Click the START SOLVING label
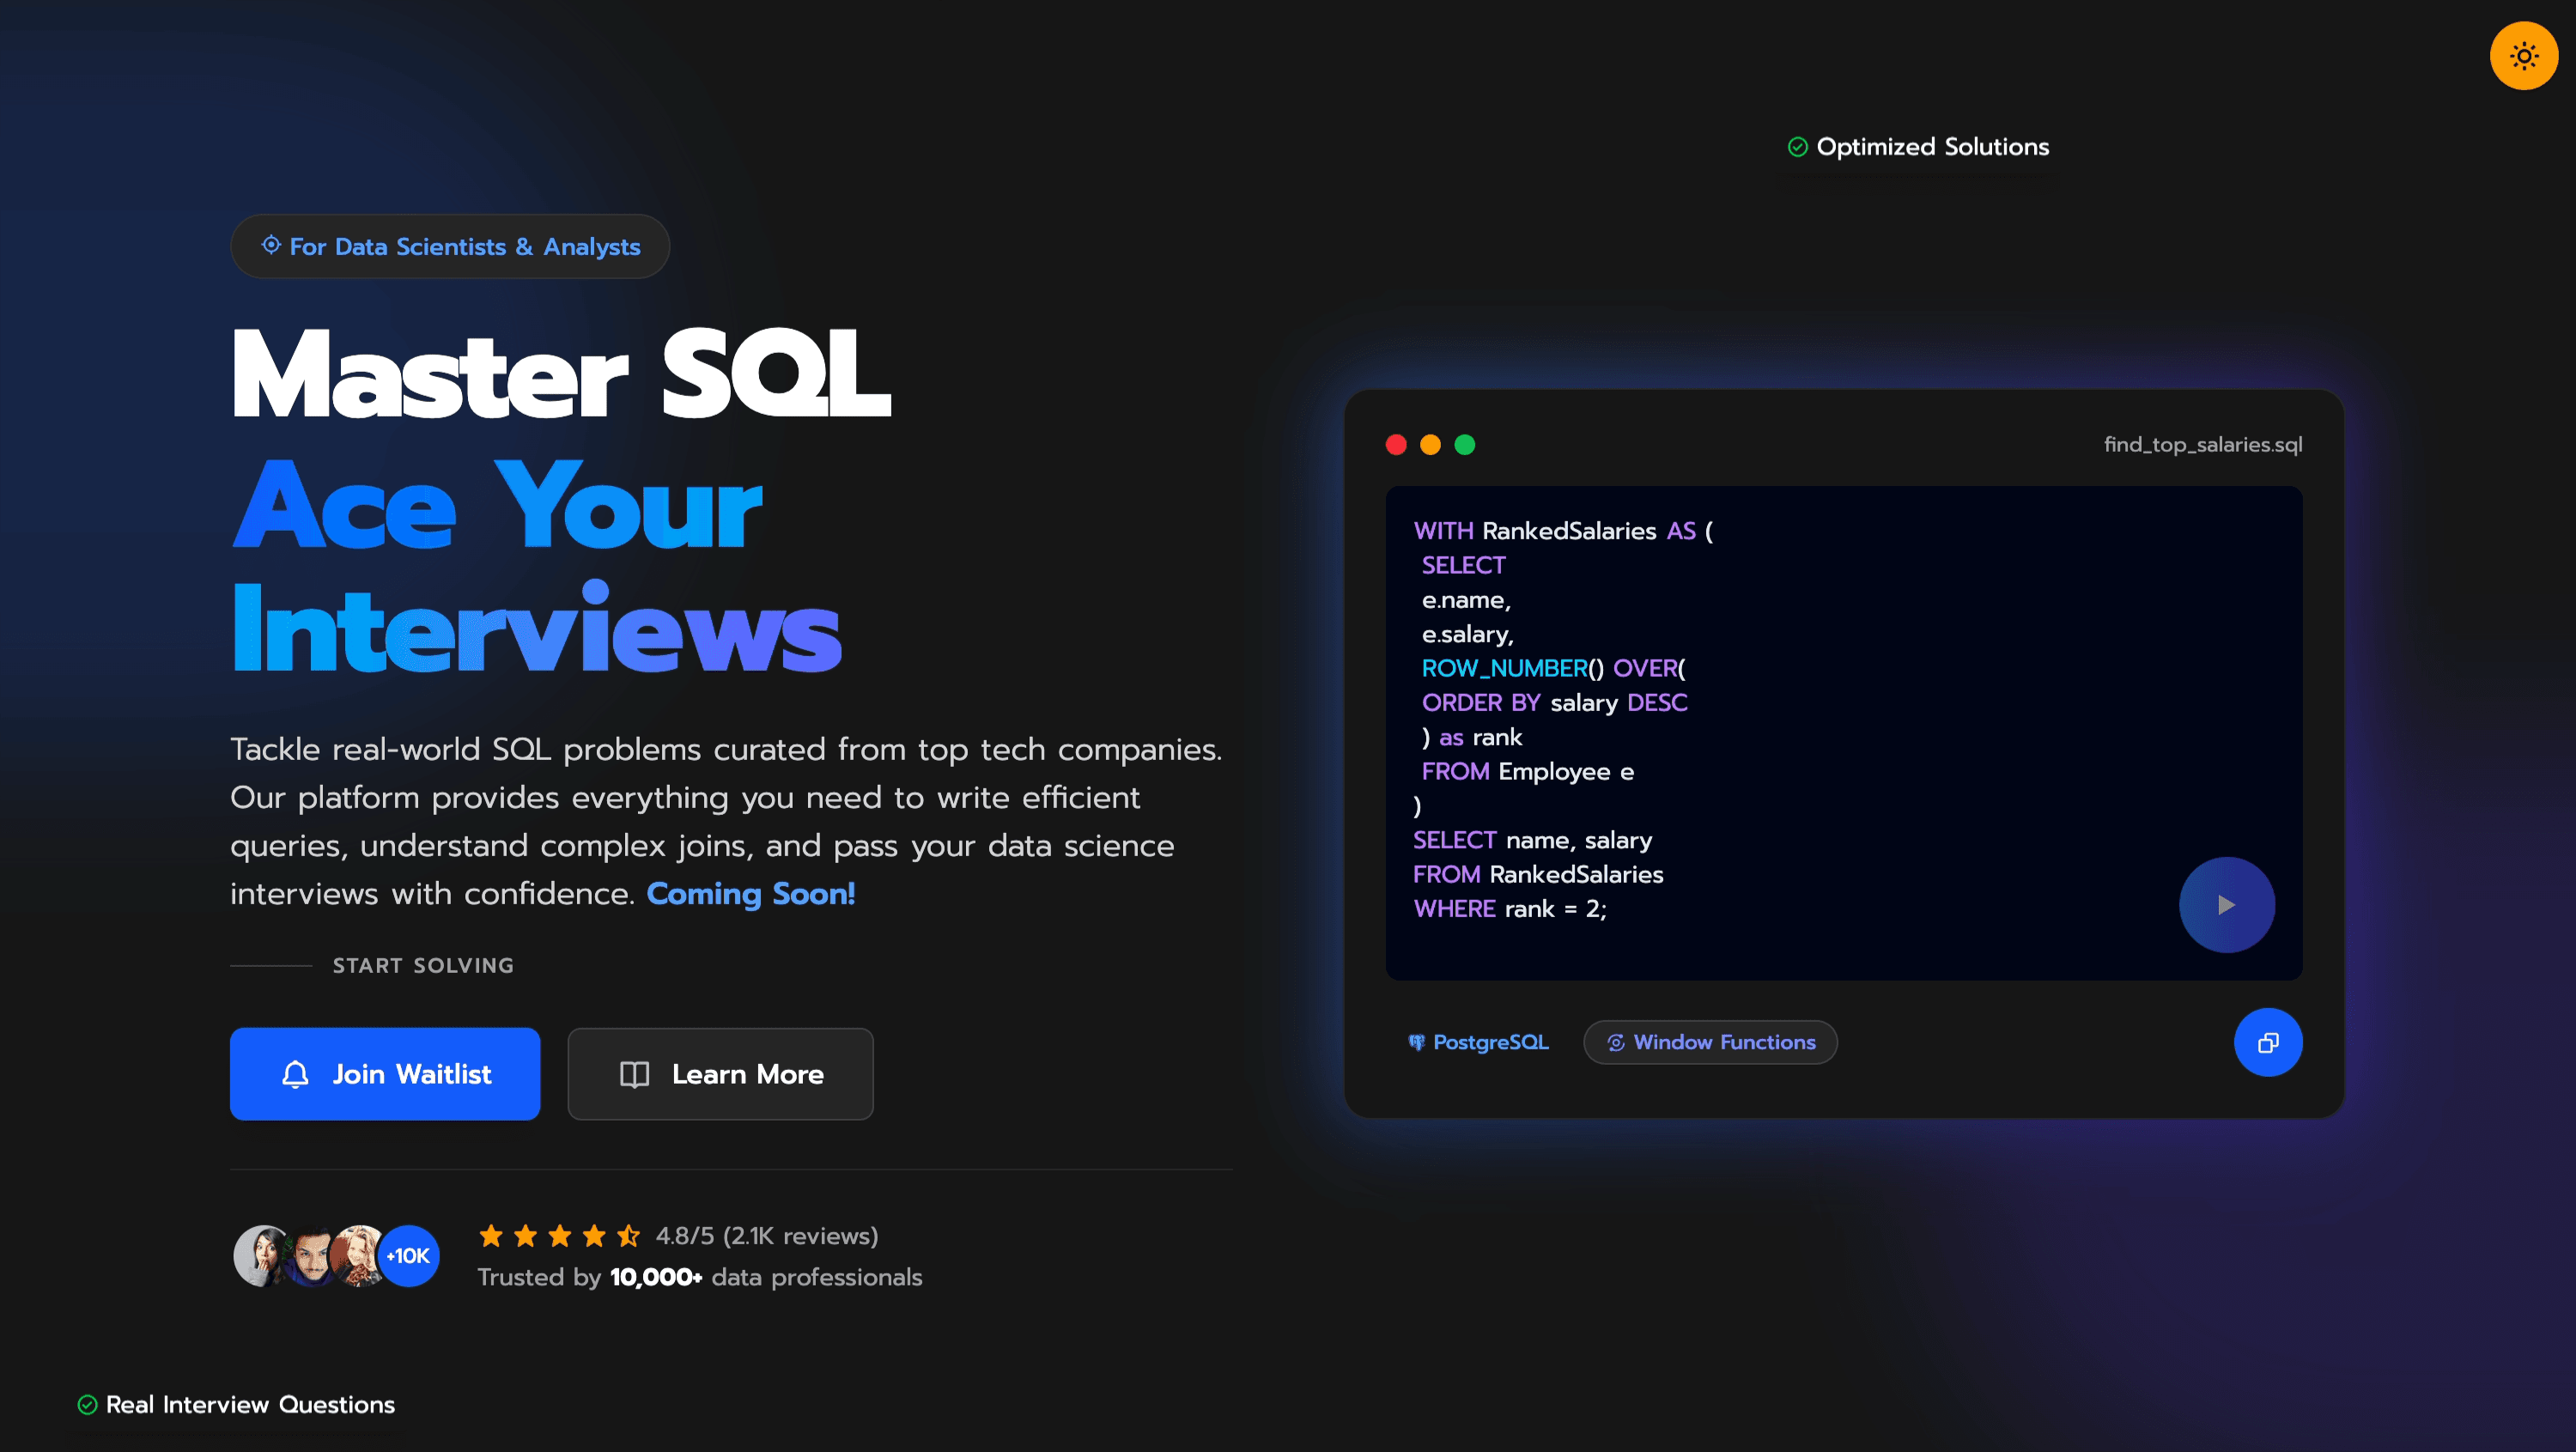This screenshot has height=1452, width=2576. pos(423,965)
